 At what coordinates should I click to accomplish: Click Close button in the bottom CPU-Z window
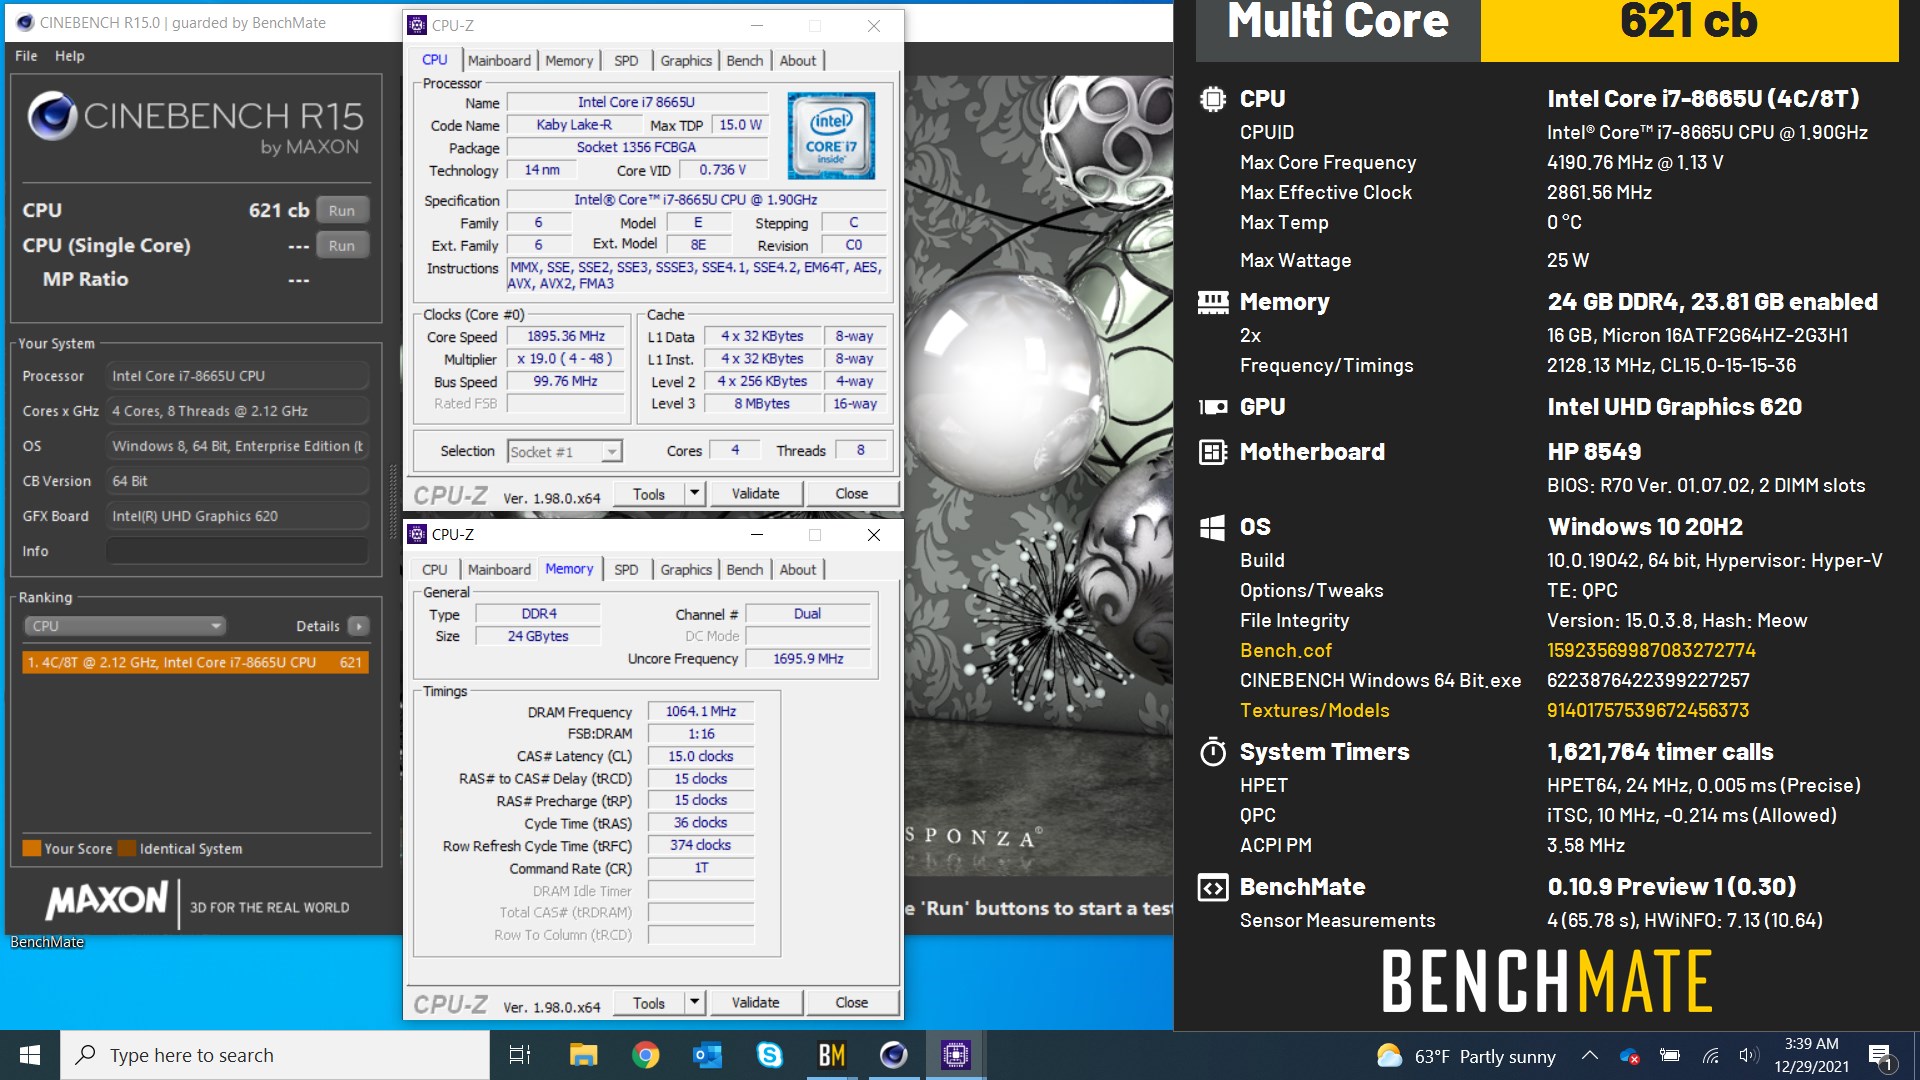point(852,1003)
